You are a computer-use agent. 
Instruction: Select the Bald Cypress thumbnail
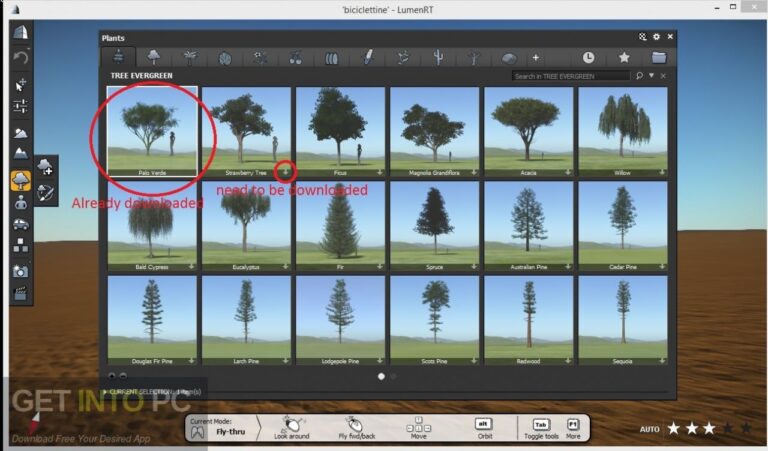click(152, 226)
